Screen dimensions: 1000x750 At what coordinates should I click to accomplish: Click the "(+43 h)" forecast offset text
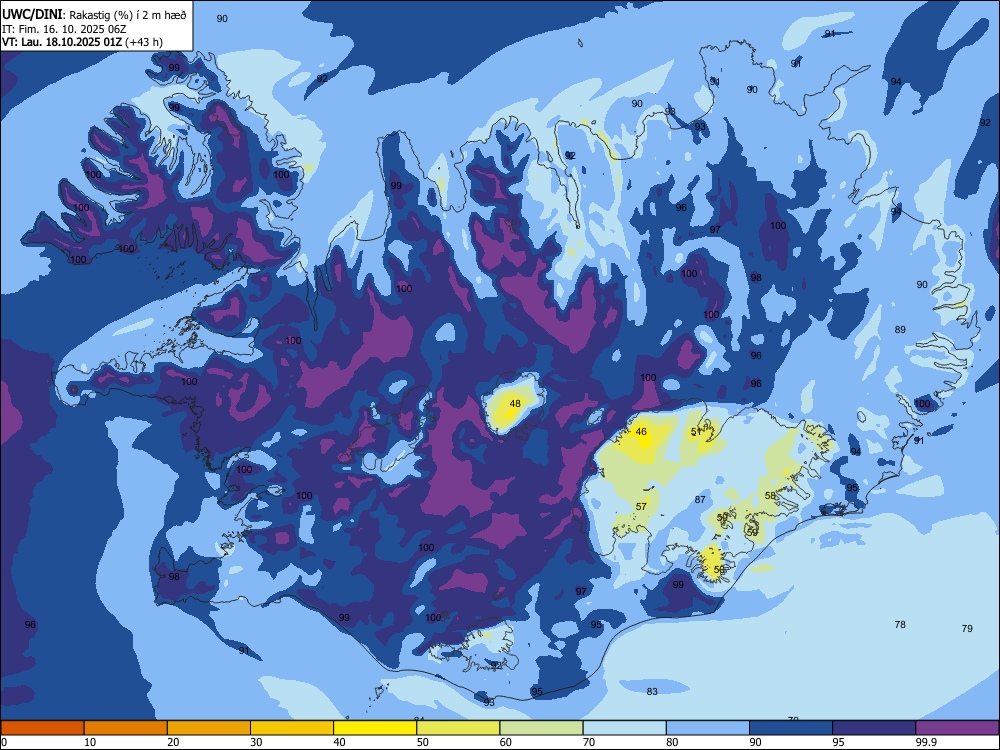143,42
